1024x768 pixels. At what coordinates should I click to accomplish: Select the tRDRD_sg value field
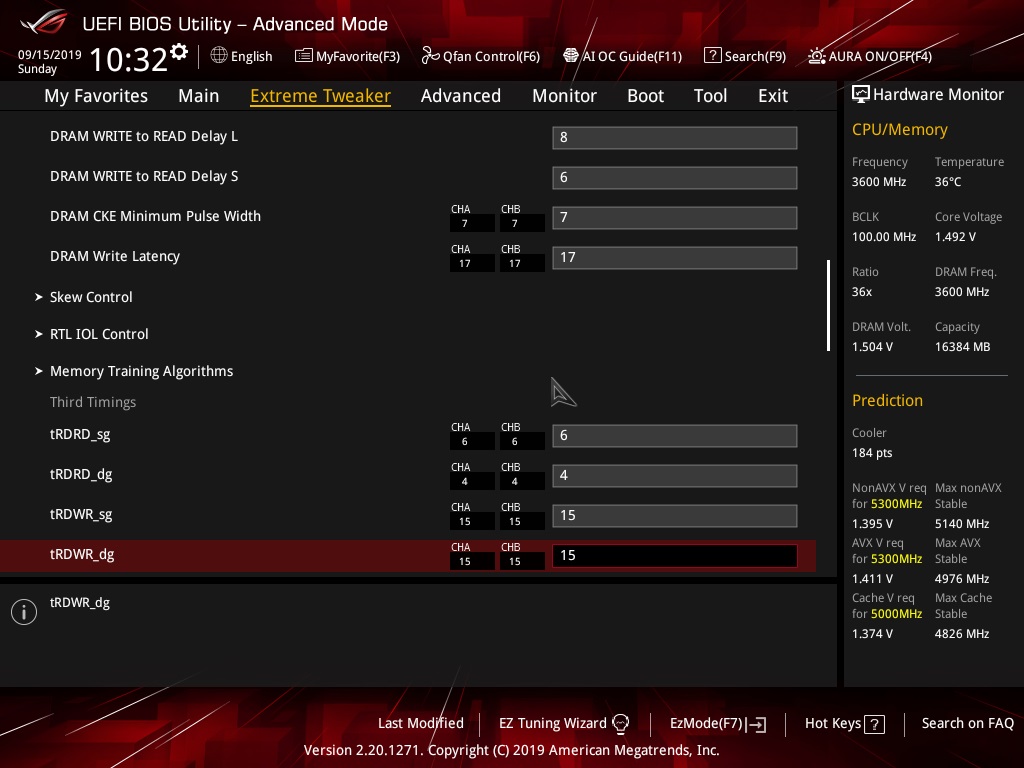click(675, 436)
